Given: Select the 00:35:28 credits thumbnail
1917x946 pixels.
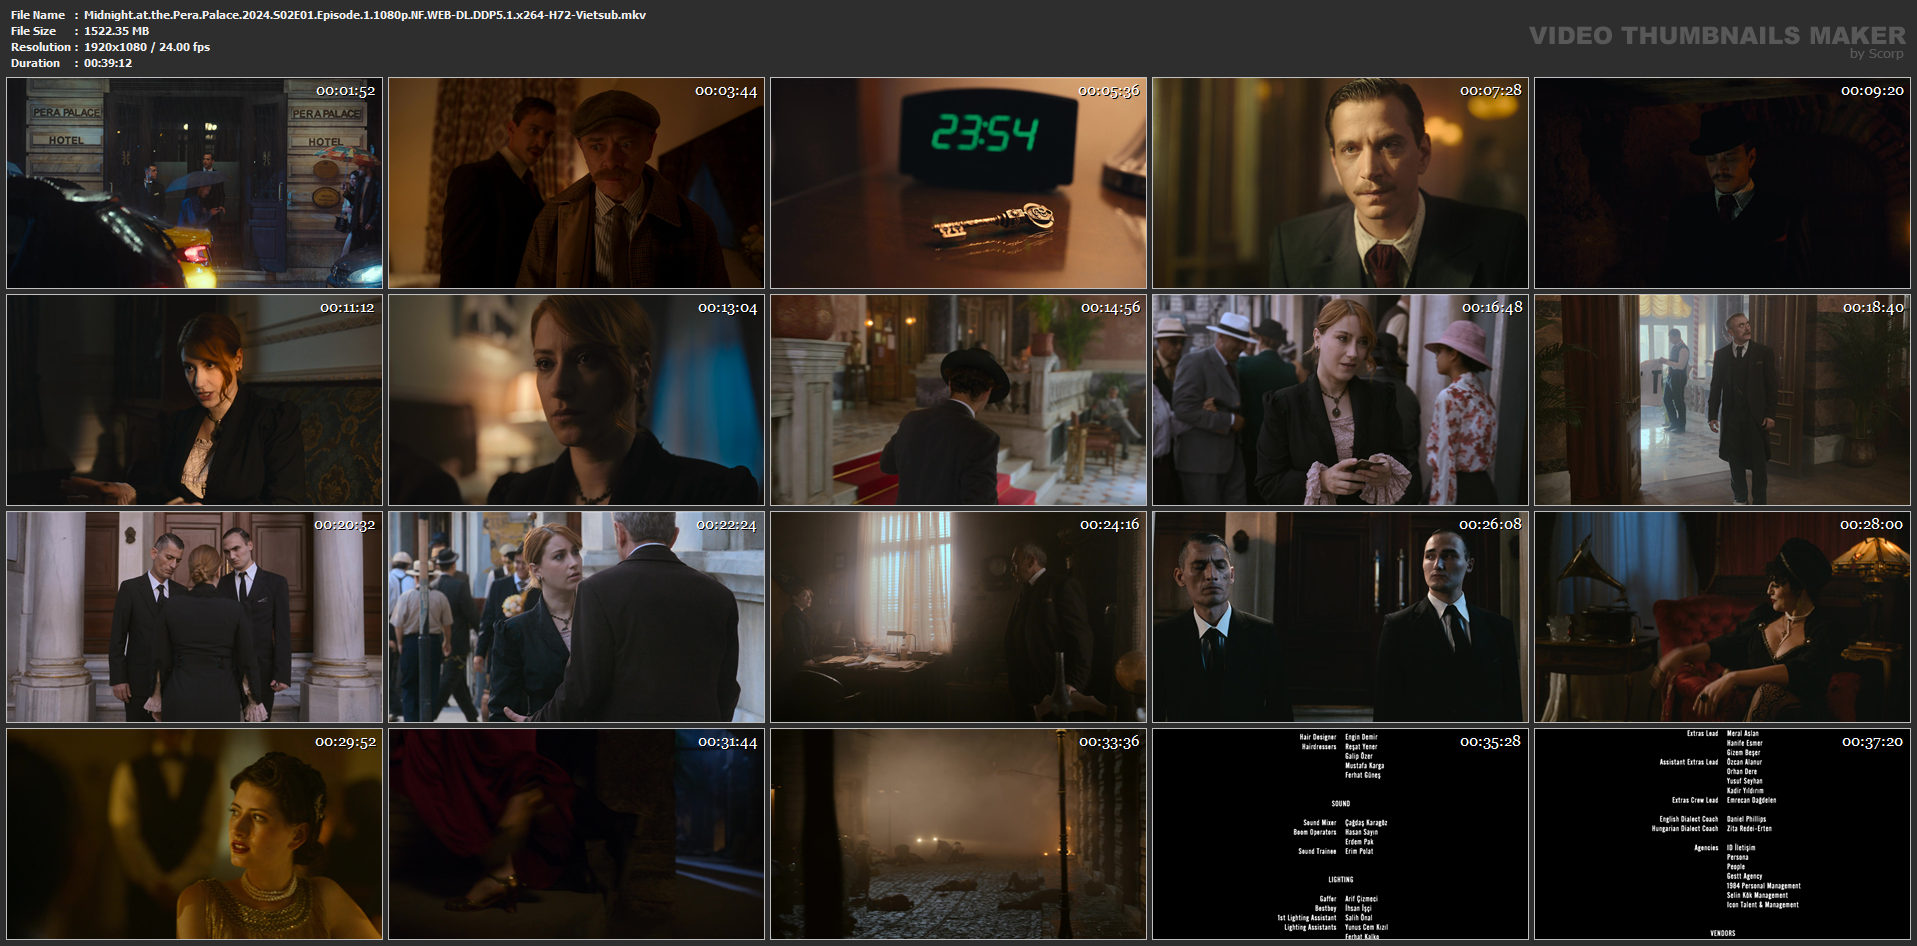Looking at the screenshot, I should click(x=1340, y=834).
